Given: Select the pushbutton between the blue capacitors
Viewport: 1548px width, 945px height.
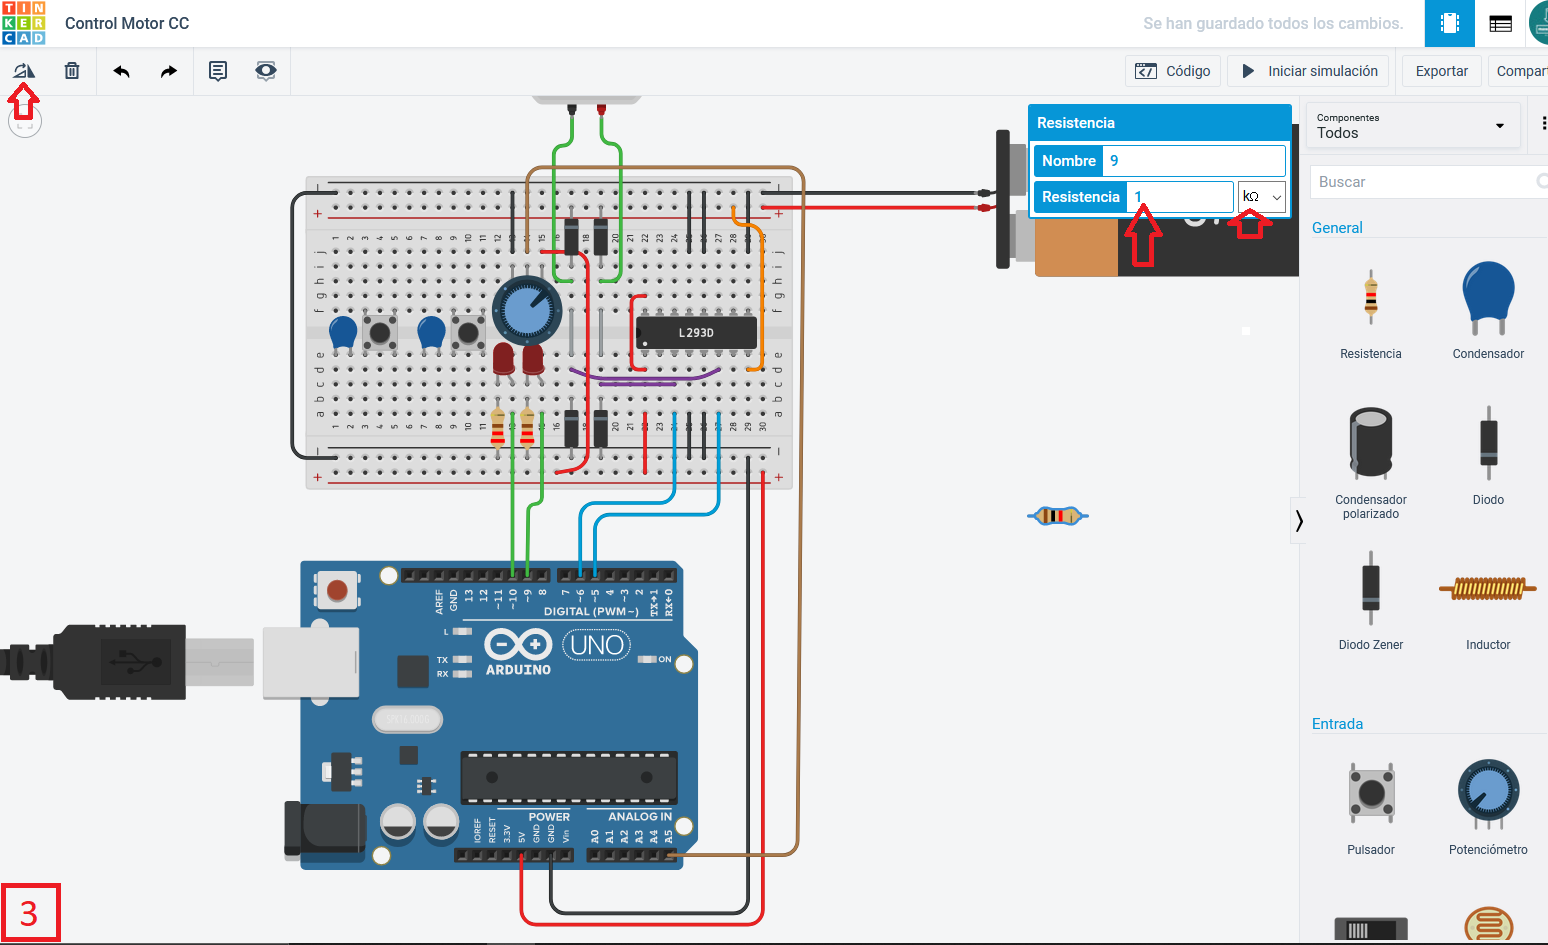Looking at the screenshot, I should click(x=379, y=333).
